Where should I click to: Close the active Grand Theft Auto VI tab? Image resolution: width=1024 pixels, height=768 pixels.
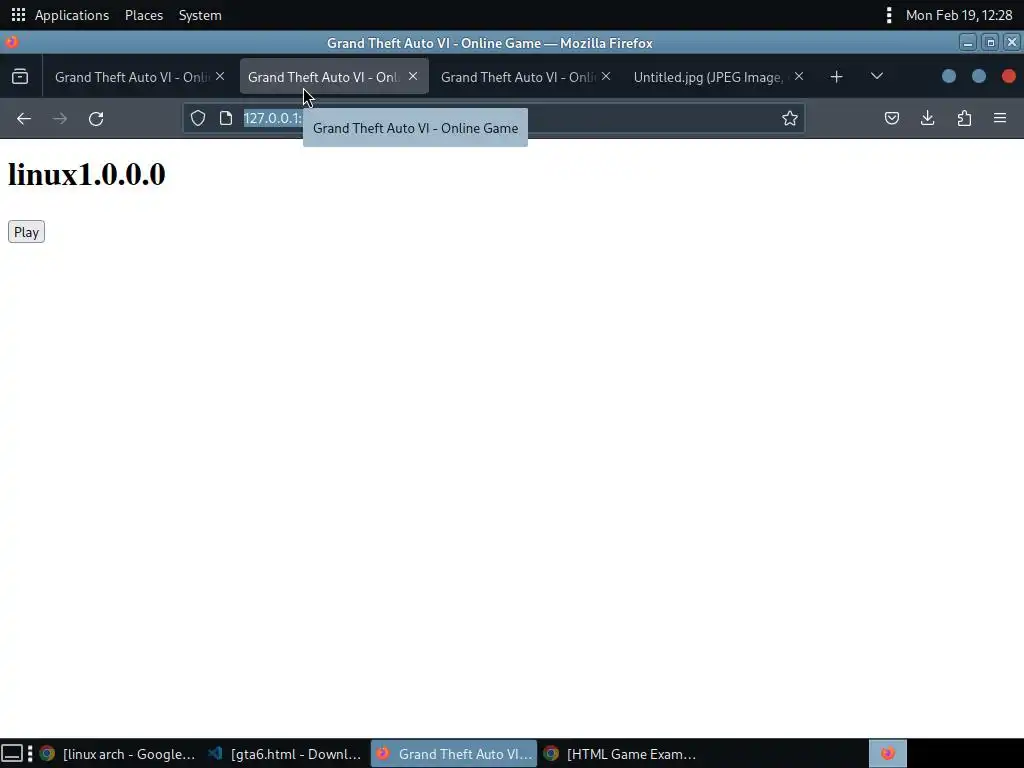pyautogui.click(x=413, y=76)
